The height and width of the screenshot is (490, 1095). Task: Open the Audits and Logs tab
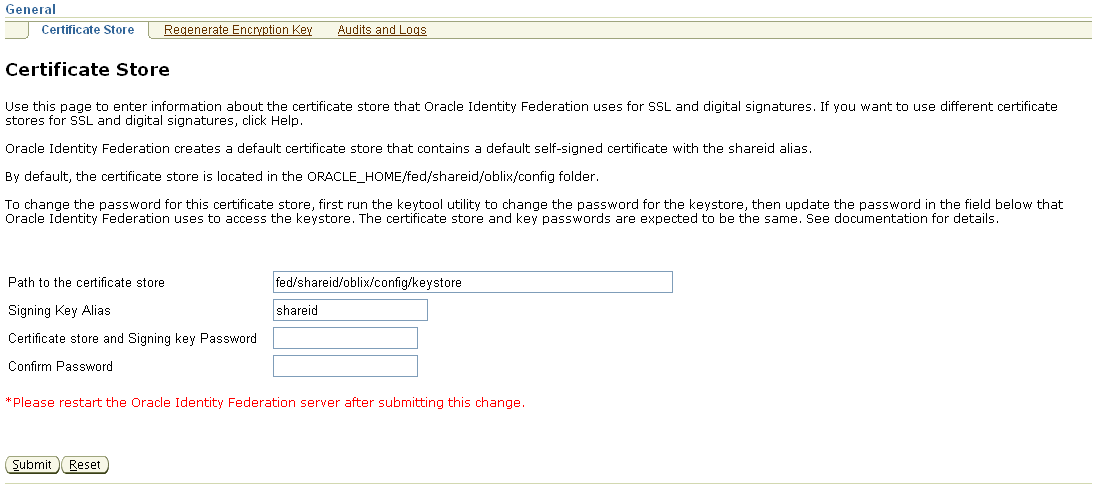(382, 30)
